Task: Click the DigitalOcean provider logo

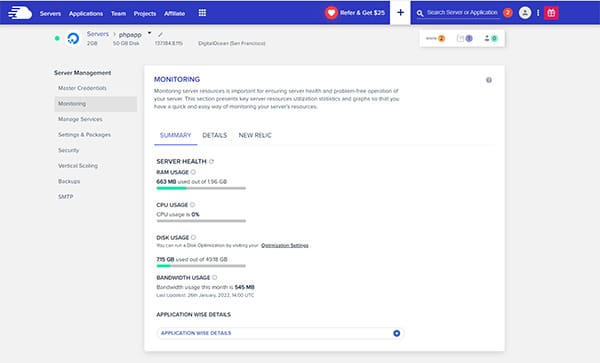Action: pyautogui.click(x=73, y=38)
